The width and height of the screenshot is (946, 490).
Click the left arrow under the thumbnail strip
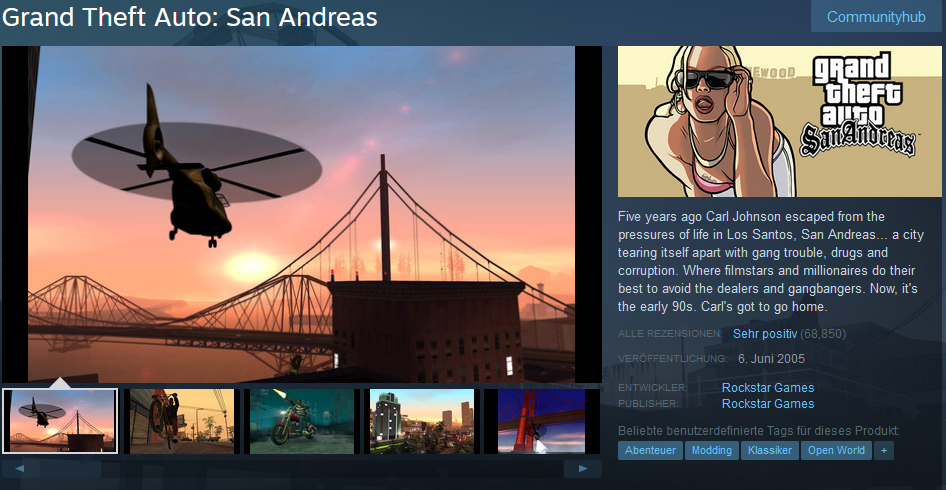pos(21,469)
